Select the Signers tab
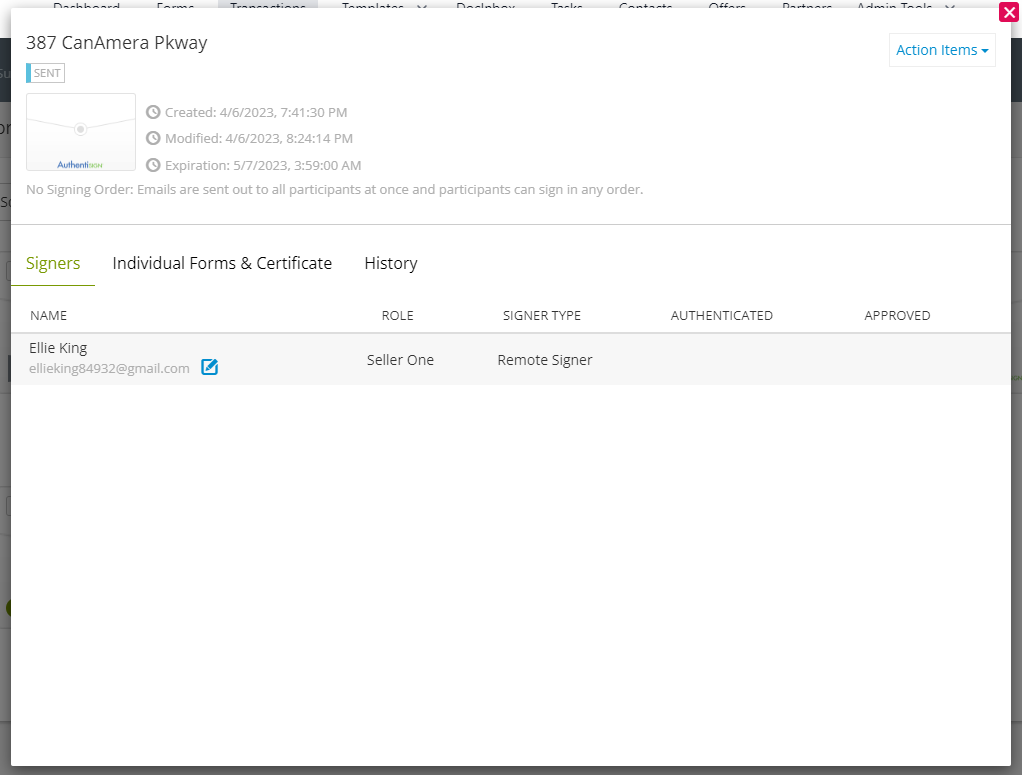The width and height of the screenshot is (1022, 775). pos(52,263)
